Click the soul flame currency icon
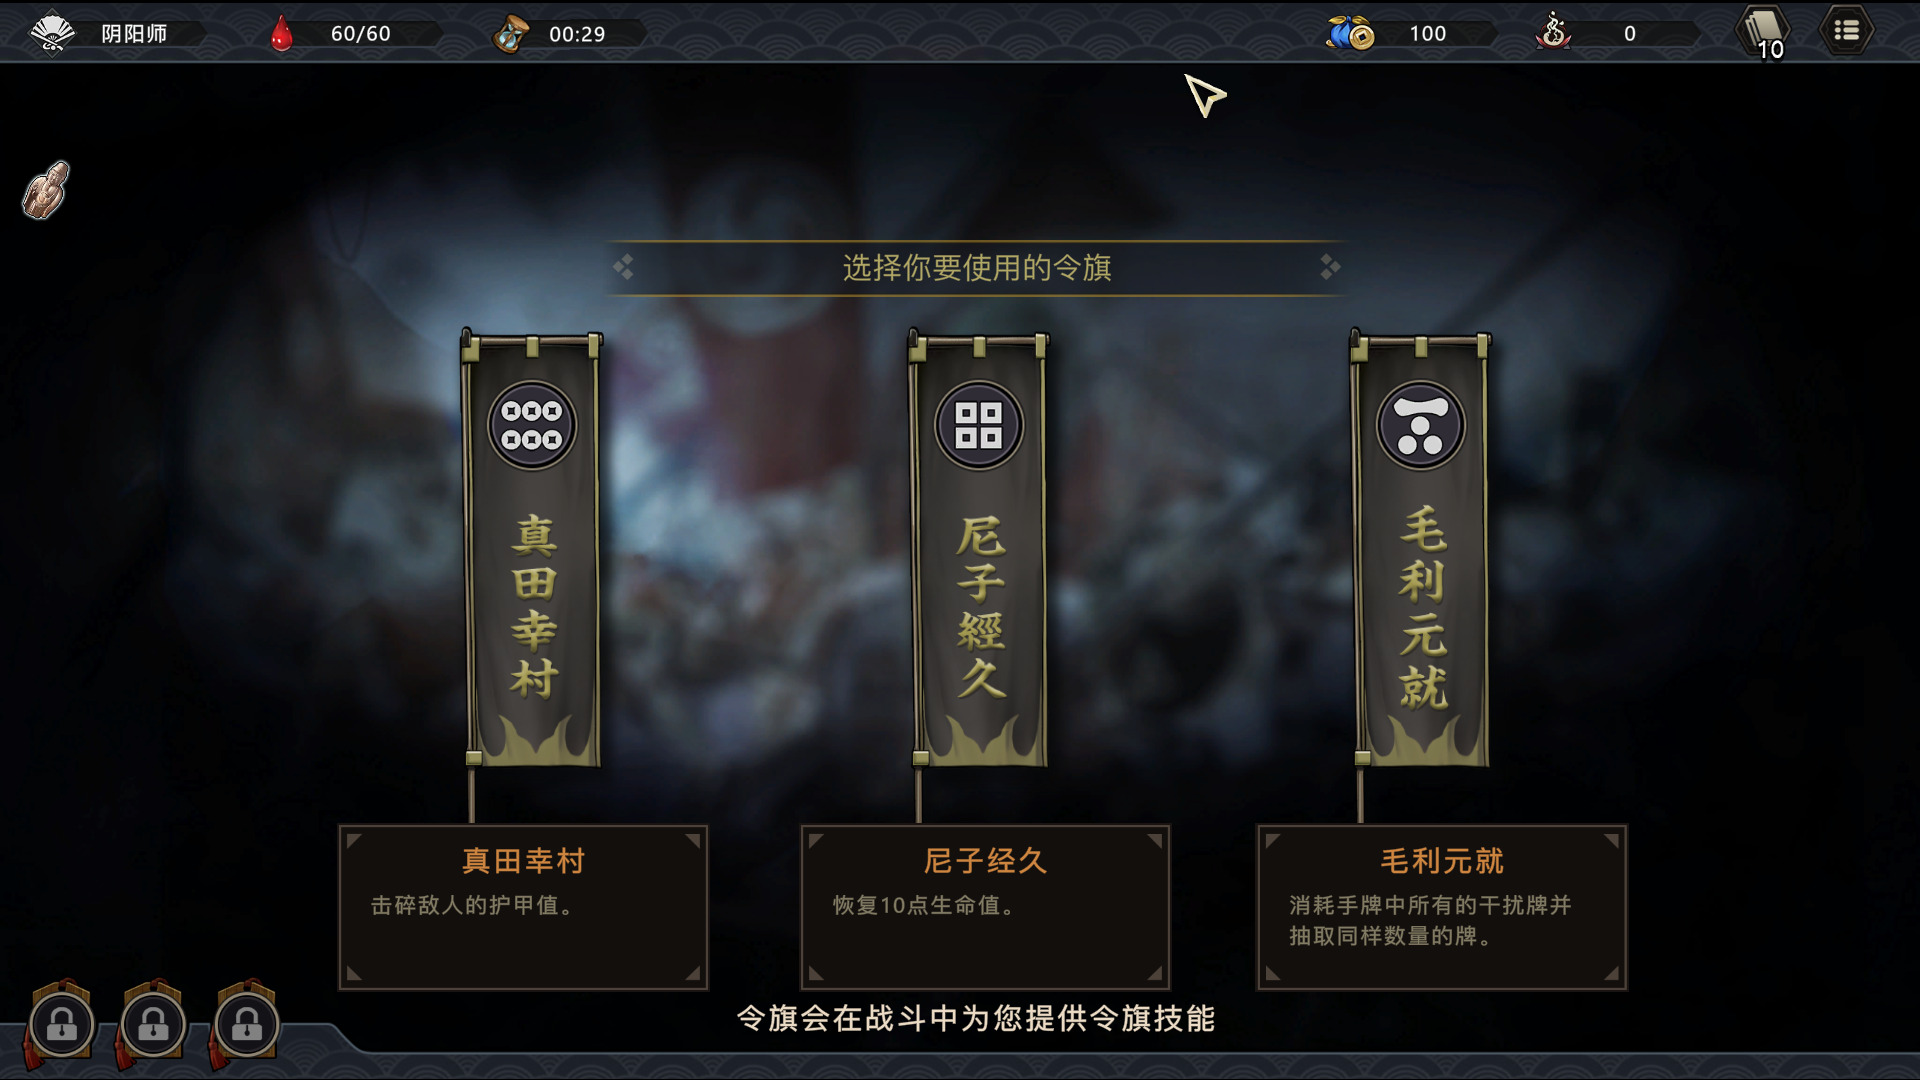The height and width of the screenshot is (1080, 1920). (x=1553, y=31)
